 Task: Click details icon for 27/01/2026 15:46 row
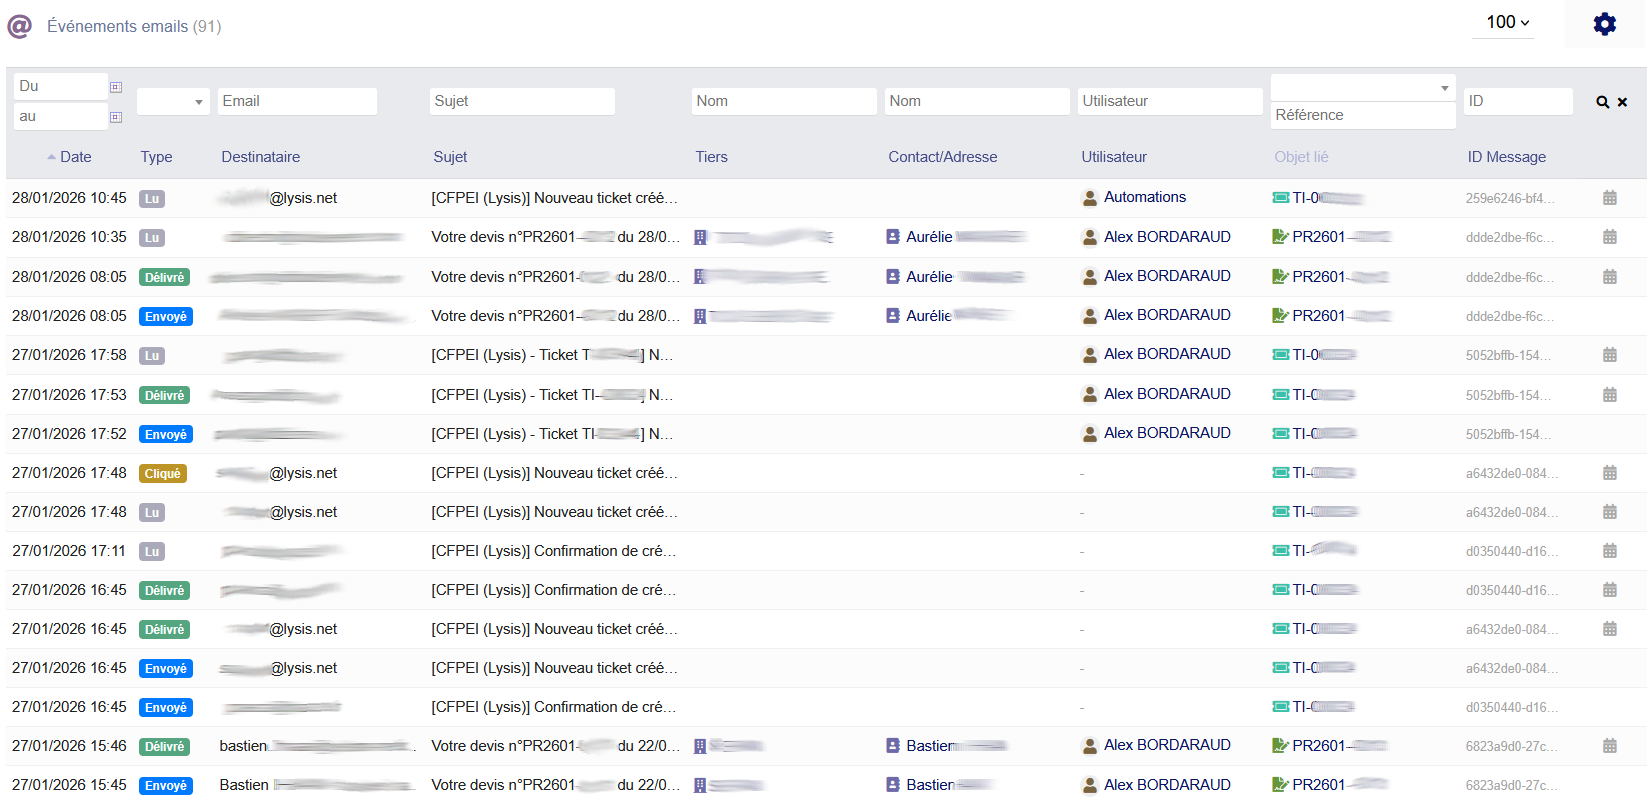[1609, 746]
